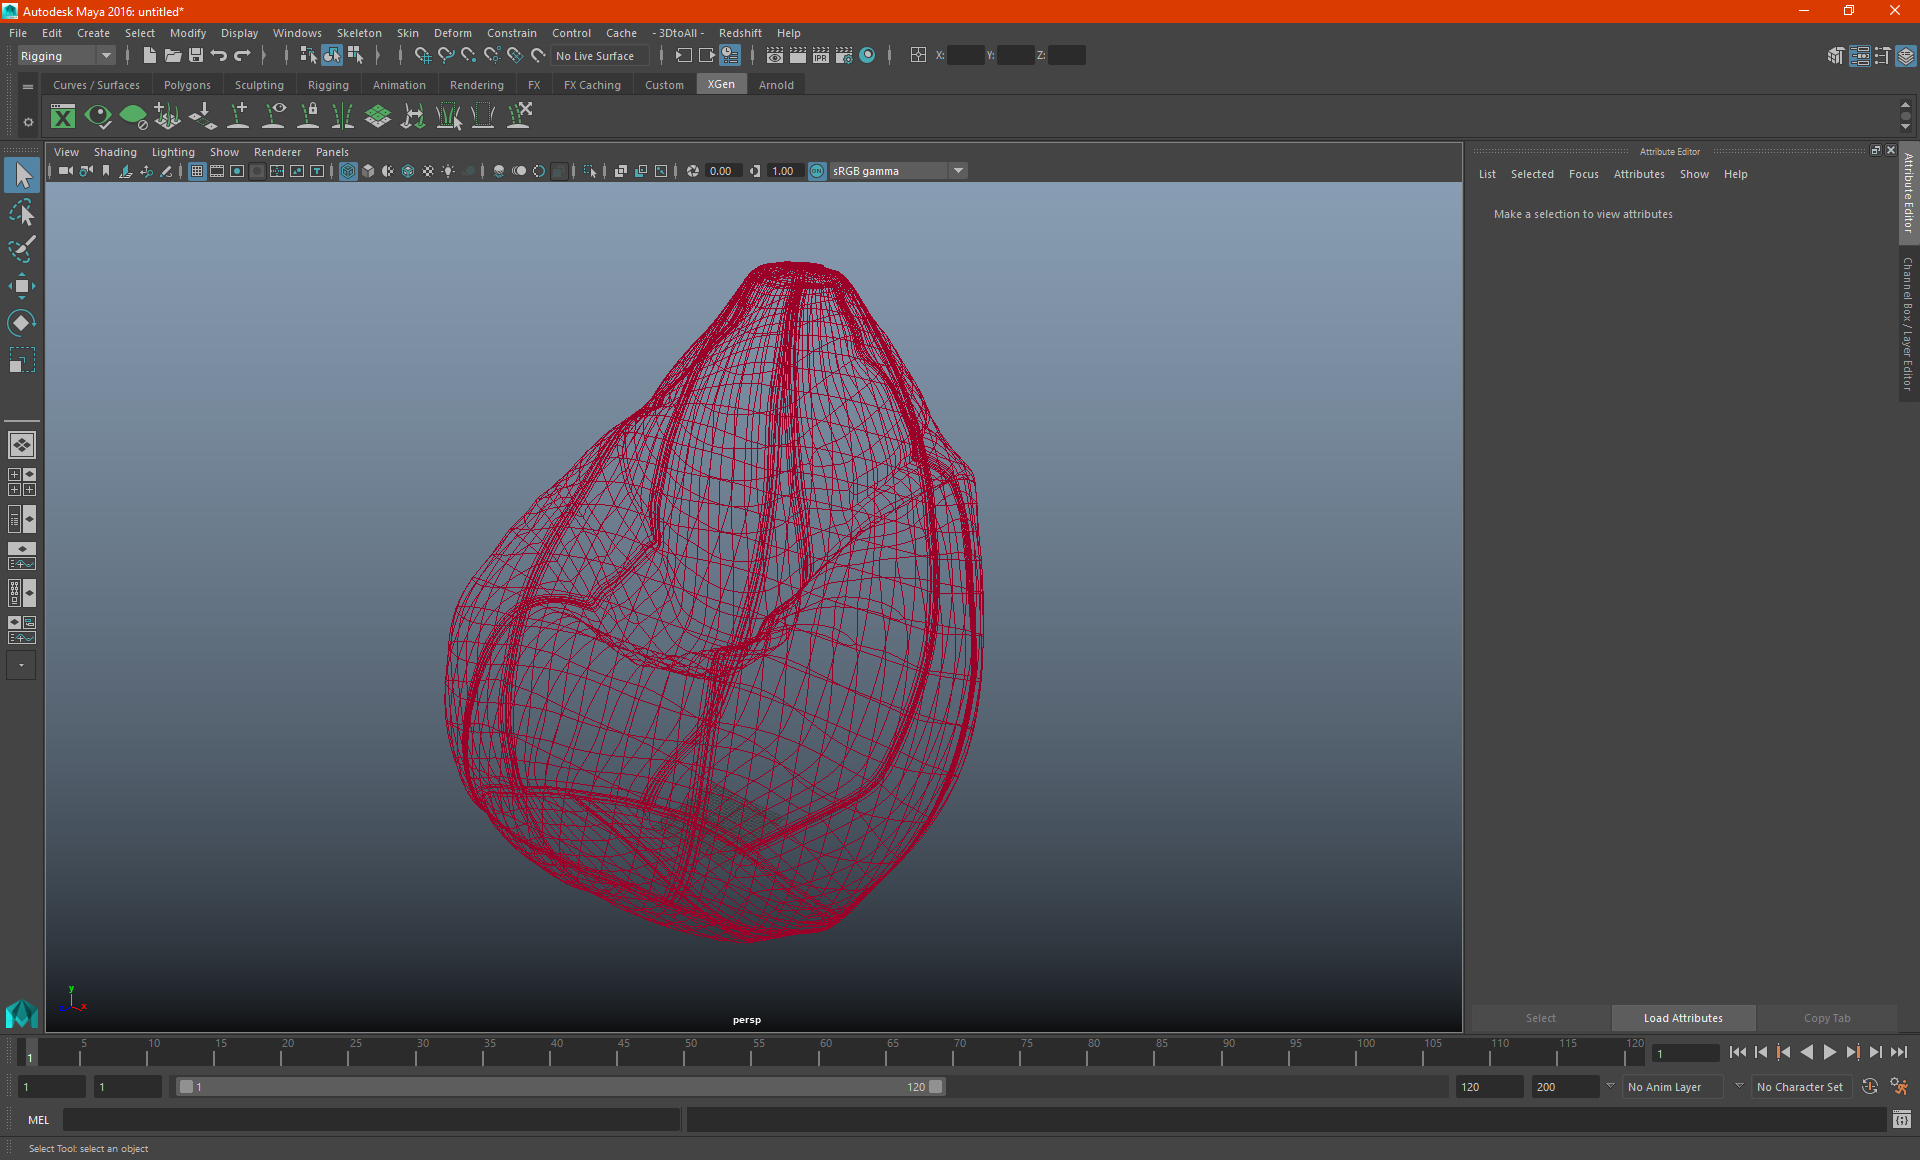The width and height of the screenshot is (1920, 1160).
Task: Open the Script Editor icon
Action: 1902,1120
